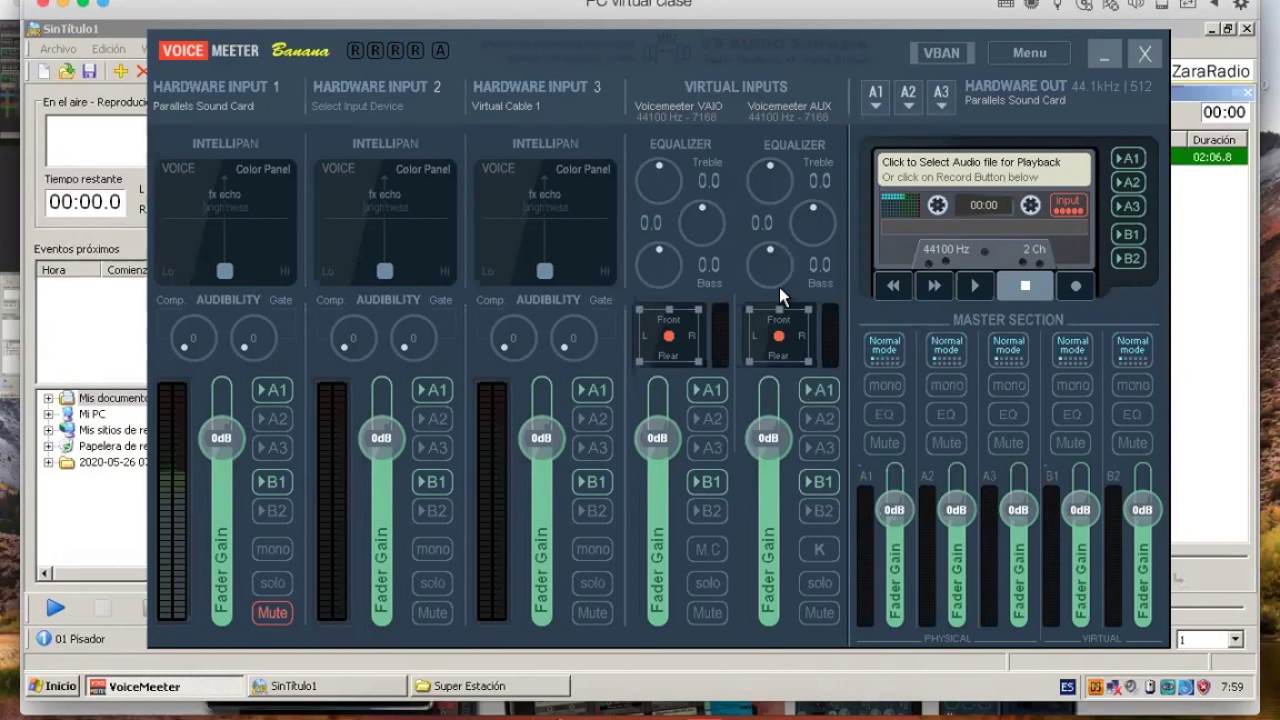Screen dimensions: 1280x720
Task: Switch to Super Estación taskbar item
Action: point(489,686)
